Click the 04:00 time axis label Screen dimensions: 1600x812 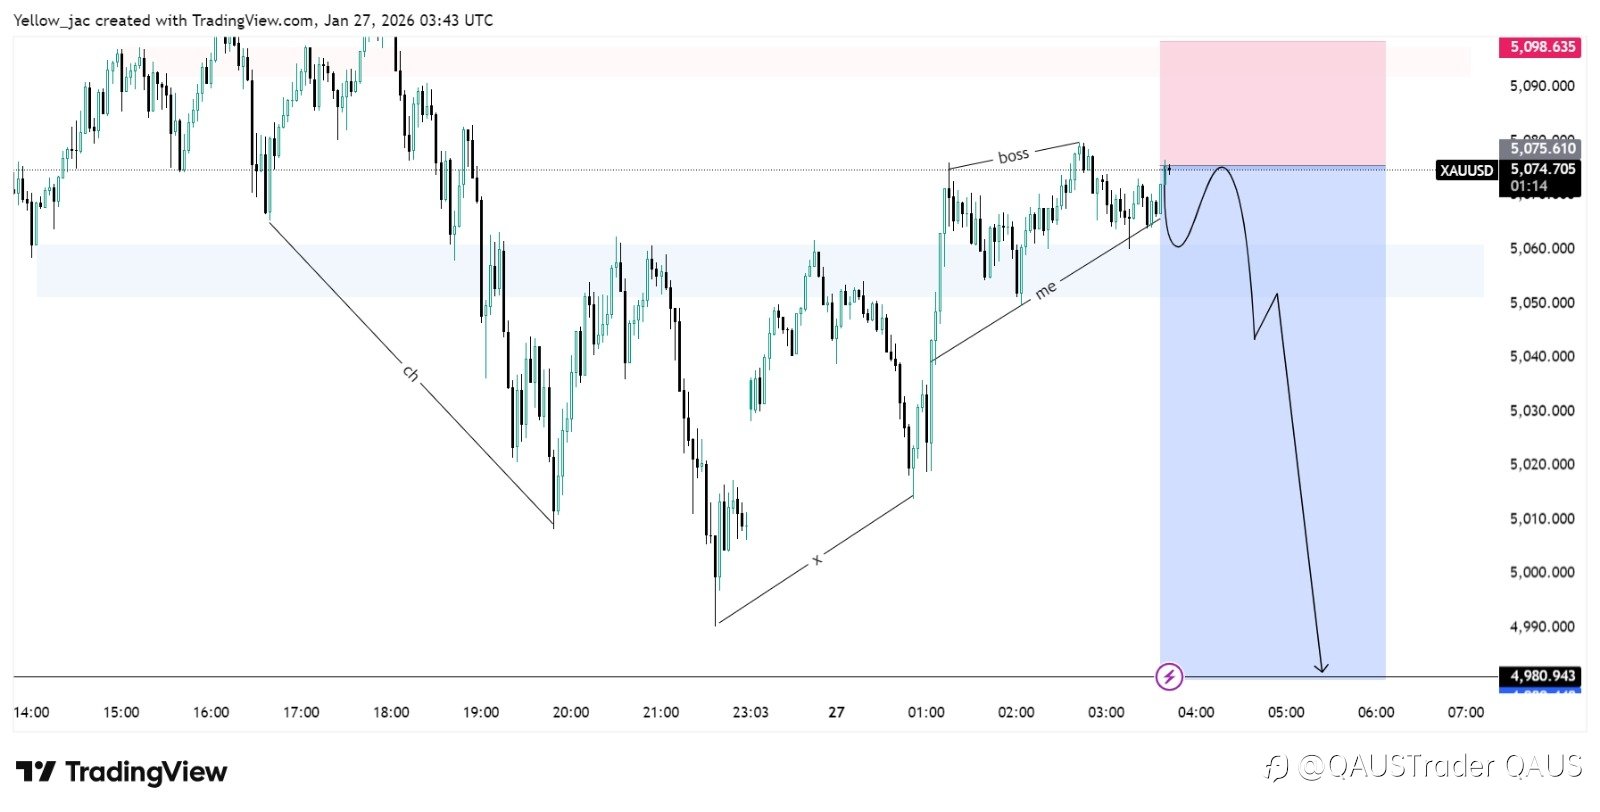coord(1196,713)
